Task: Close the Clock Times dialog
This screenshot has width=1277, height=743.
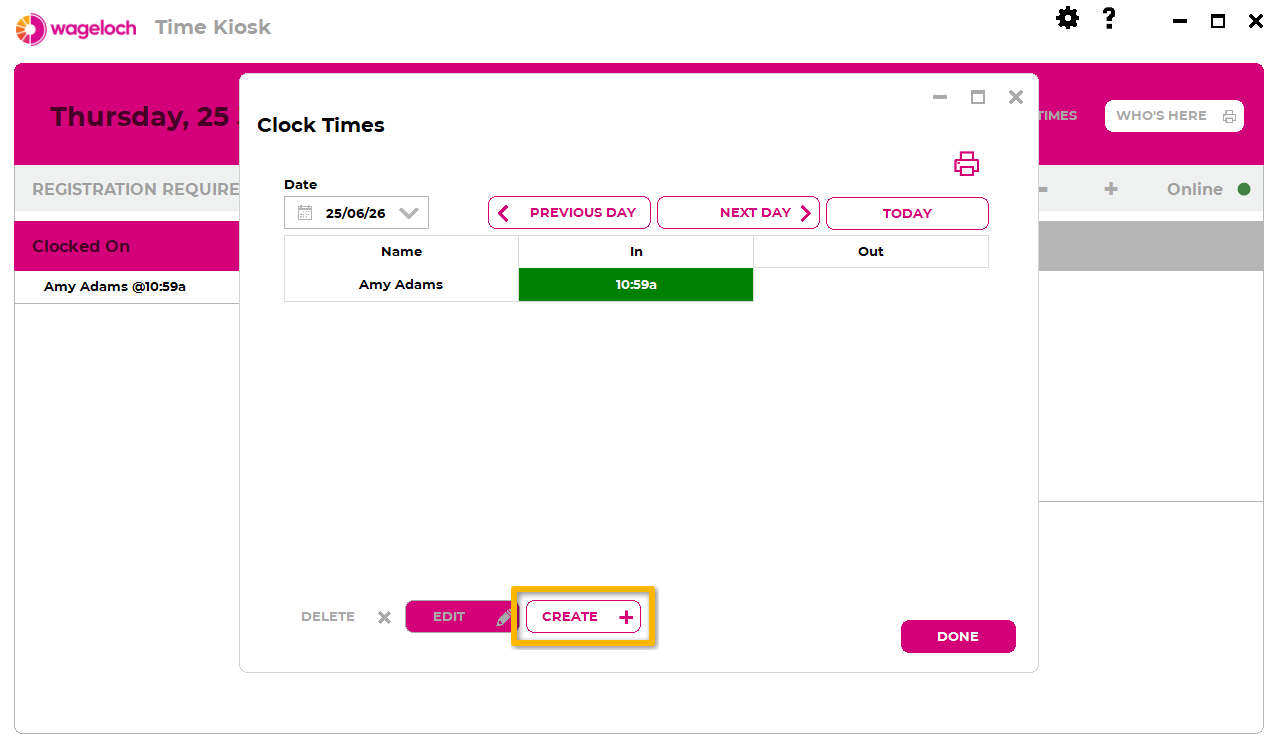Action: [x=1016, y=97]
